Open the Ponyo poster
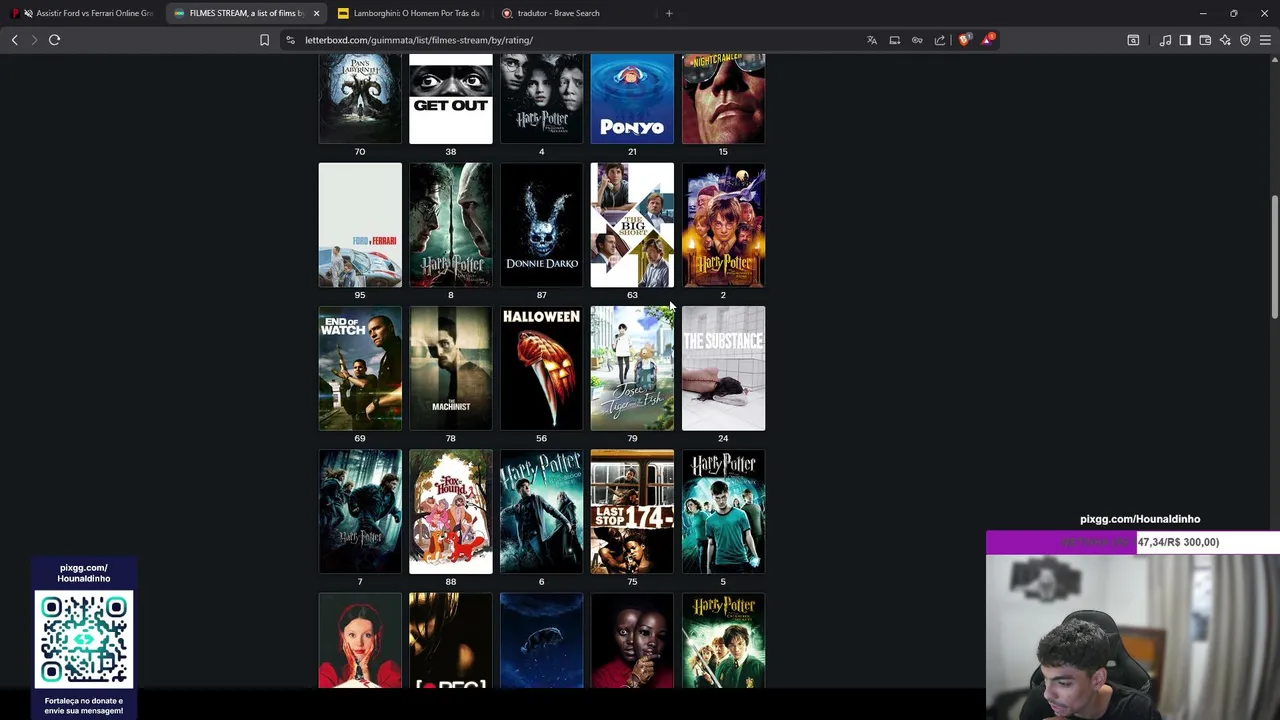 [x=632, y=98]
